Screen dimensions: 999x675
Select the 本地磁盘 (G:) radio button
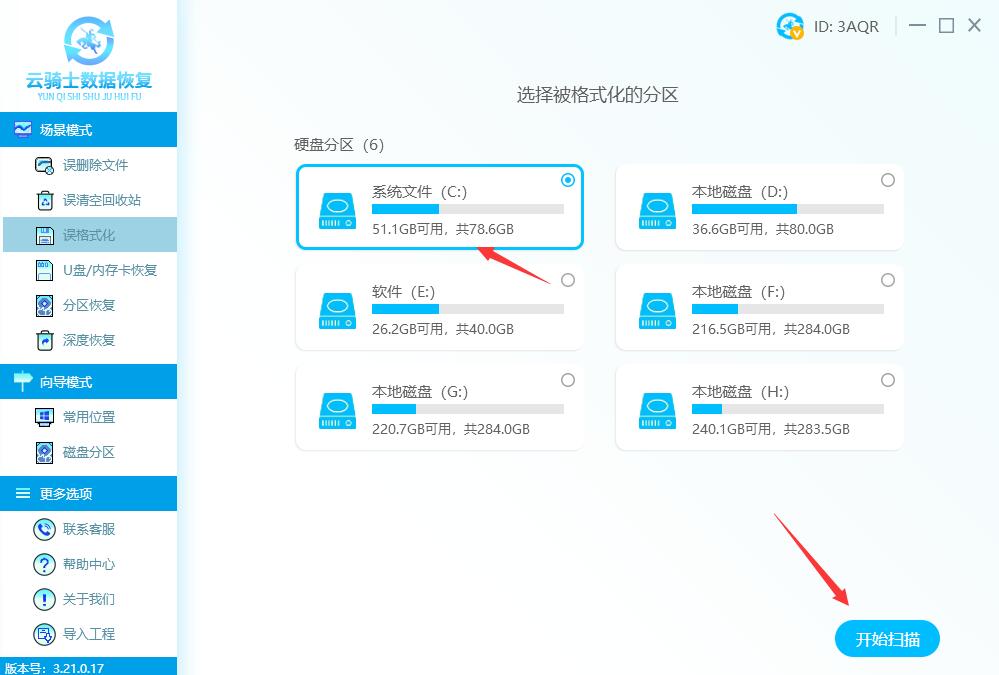568,381
